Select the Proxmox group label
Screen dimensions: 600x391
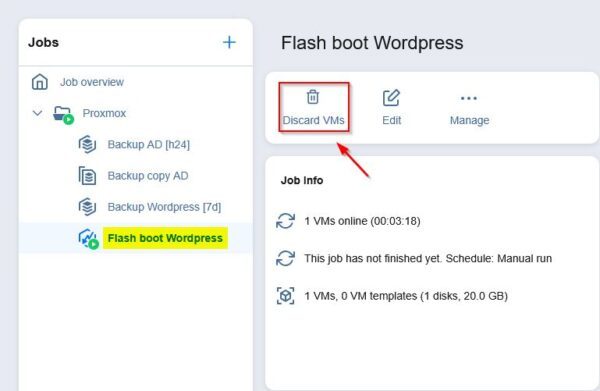[104, 113]
